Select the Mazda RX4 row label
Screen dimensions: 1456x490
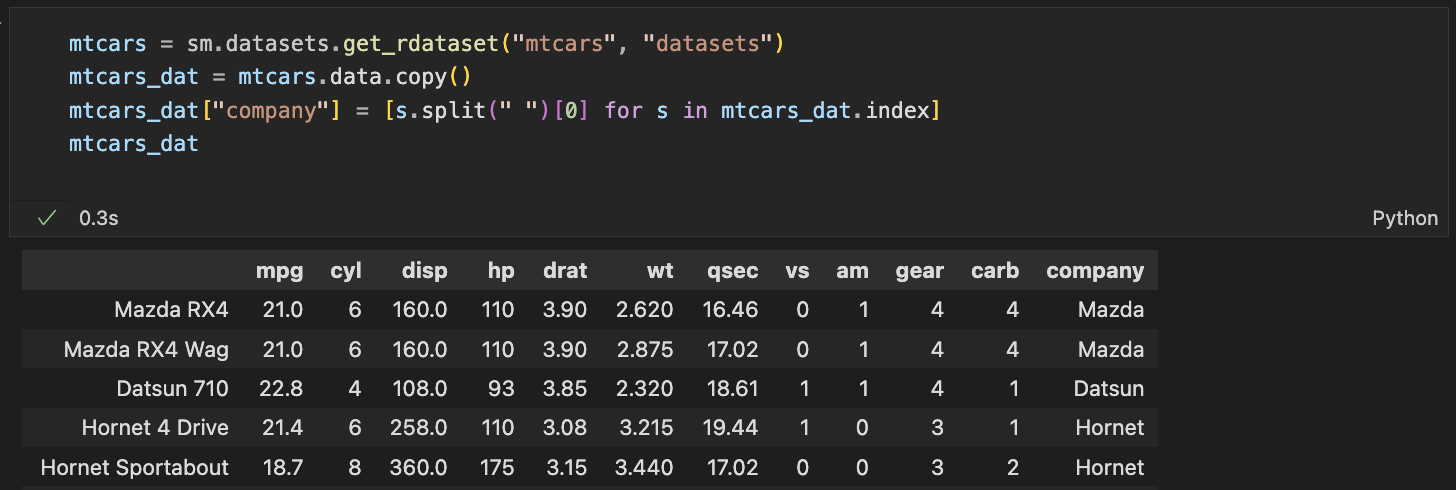[172, 310]
